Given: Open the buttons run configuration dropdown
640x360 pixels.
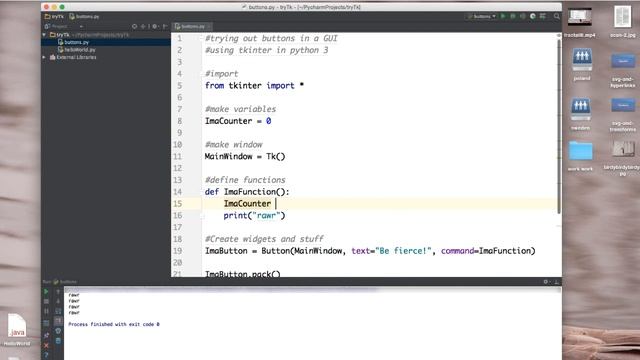Looking at the screenshot, I should (x=482, y=16).
